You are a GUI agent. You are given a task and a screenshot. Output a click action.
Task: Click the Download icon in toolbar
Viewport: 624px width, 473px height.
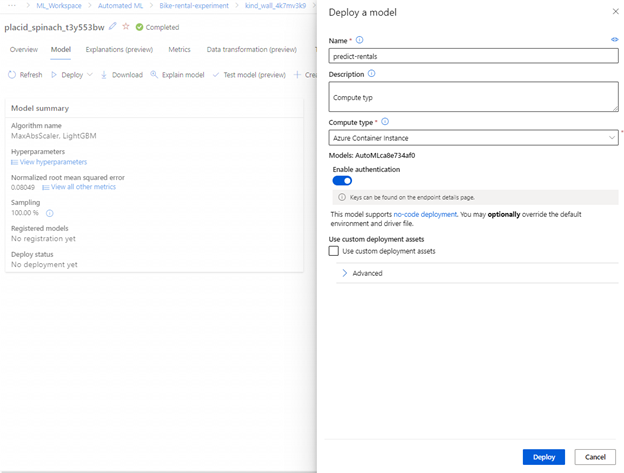(x=105, y=75)
